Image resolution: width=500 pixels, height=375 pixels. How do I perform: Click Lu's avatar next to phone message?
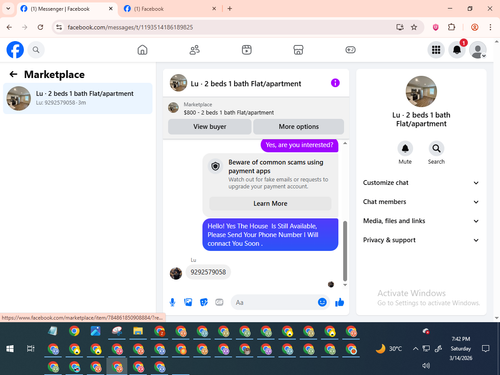tap(176, 273)
